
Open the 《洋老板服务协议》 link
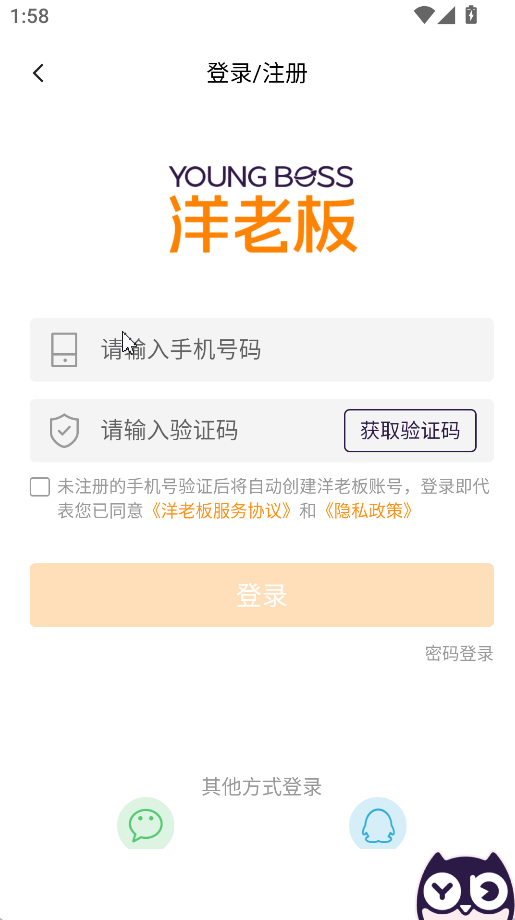tap(221, 511)
